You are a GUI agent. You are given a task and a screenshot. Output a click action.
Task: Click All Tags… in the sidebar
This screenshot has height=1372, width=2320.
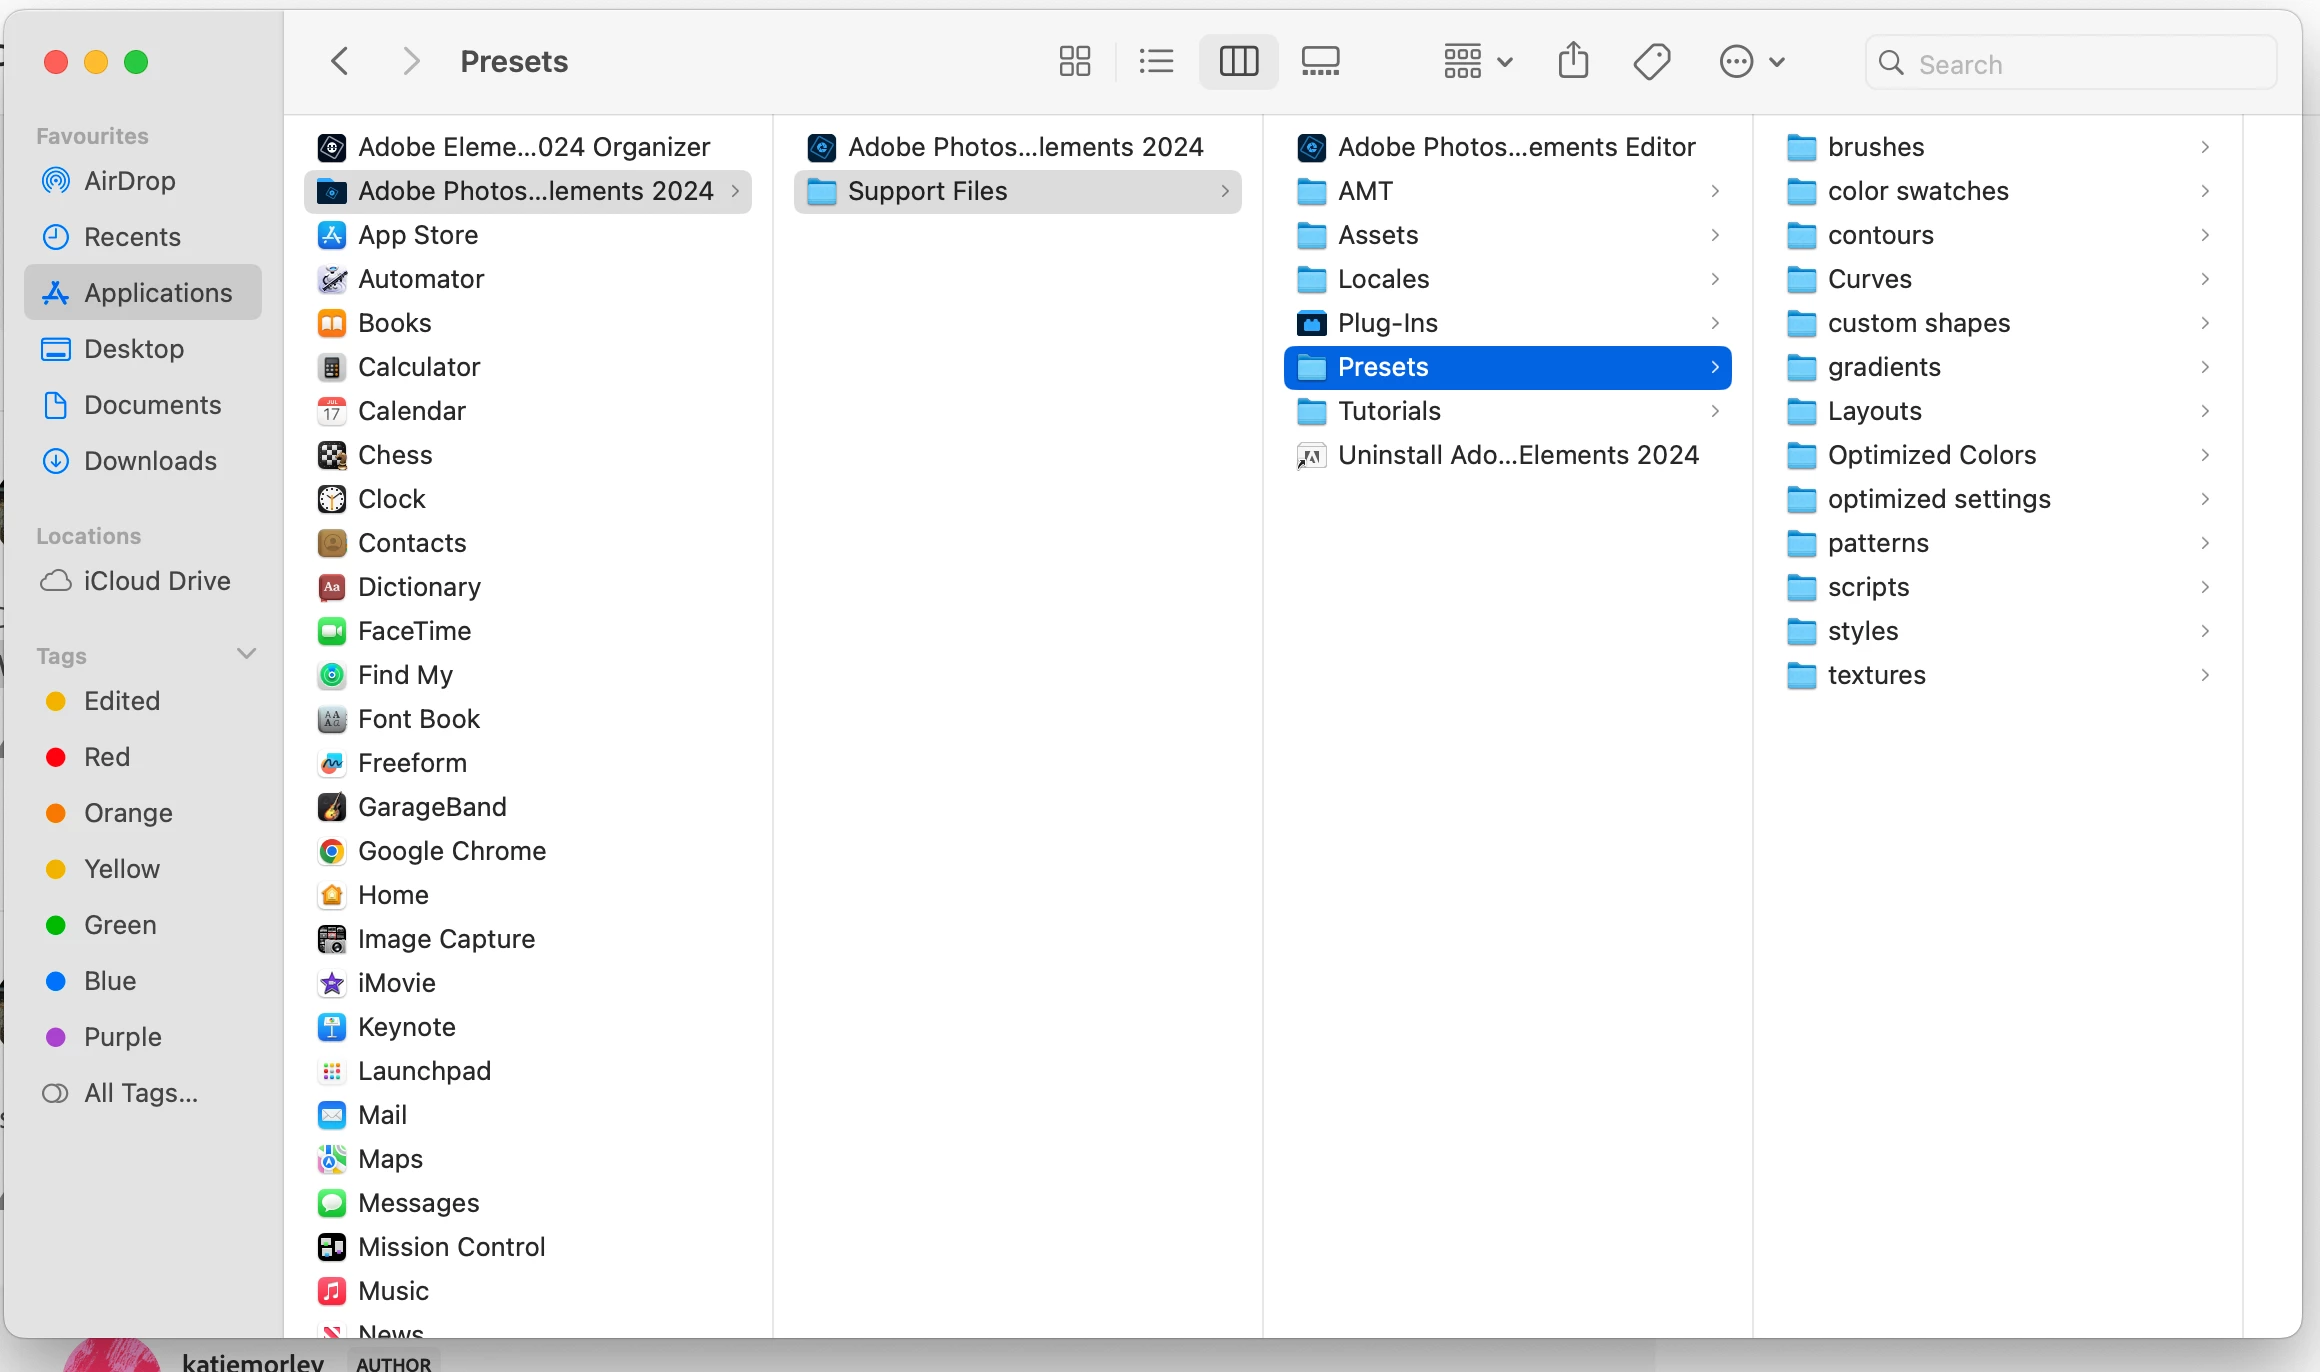point(140,1093)
